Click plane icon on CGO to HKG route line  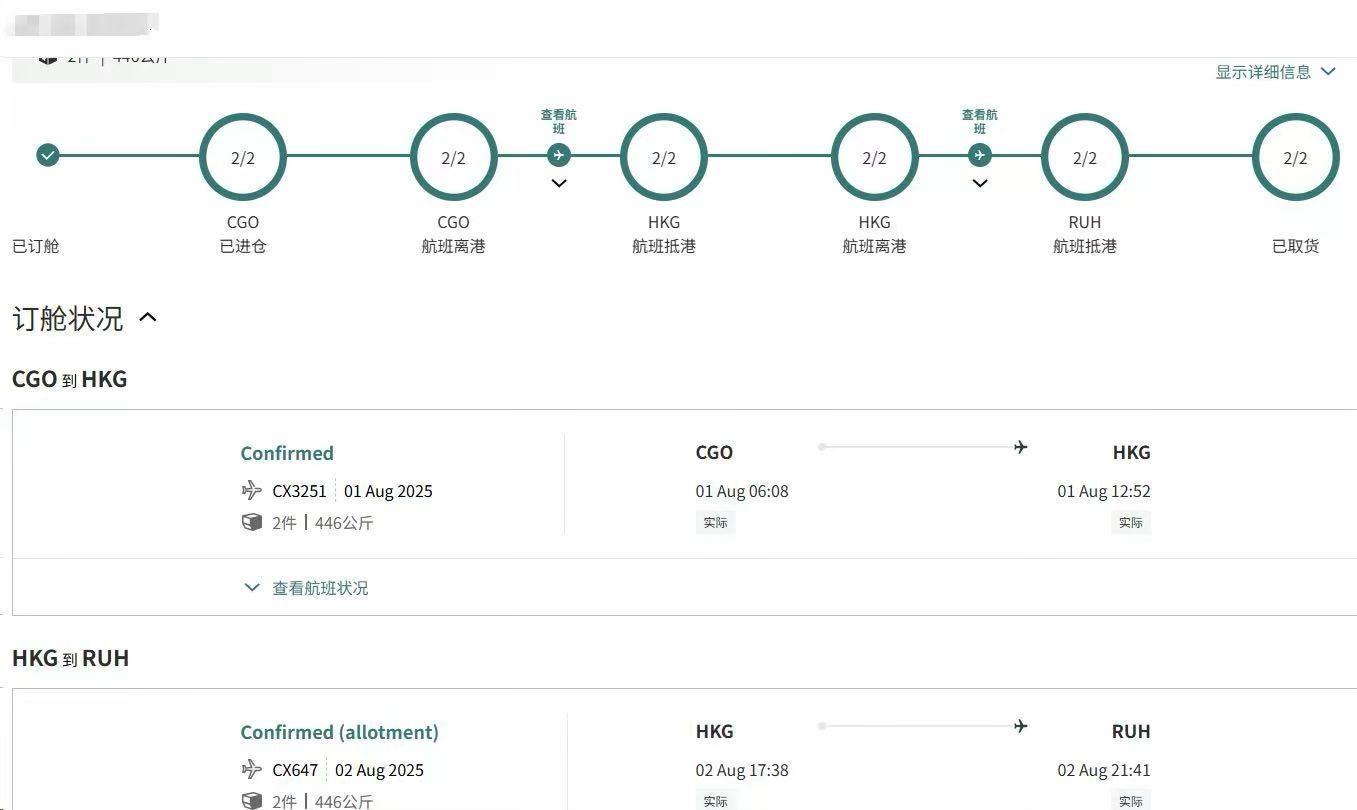point(1020,447)
